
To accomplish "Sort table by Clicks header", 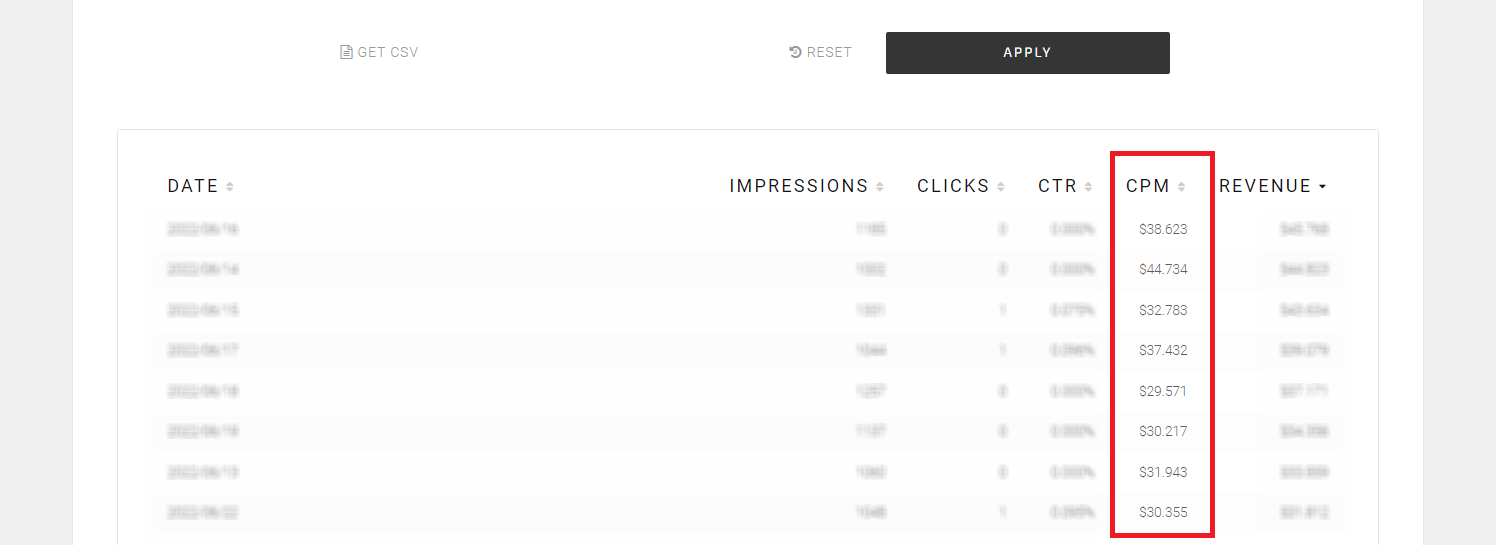I will tap(953, 186).
